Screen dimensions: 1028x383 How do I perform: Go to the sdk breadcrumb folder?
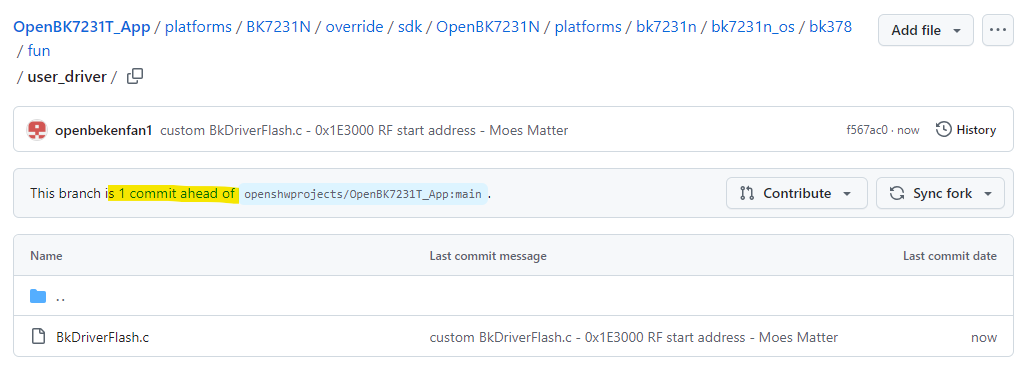(x=410, y=27)
